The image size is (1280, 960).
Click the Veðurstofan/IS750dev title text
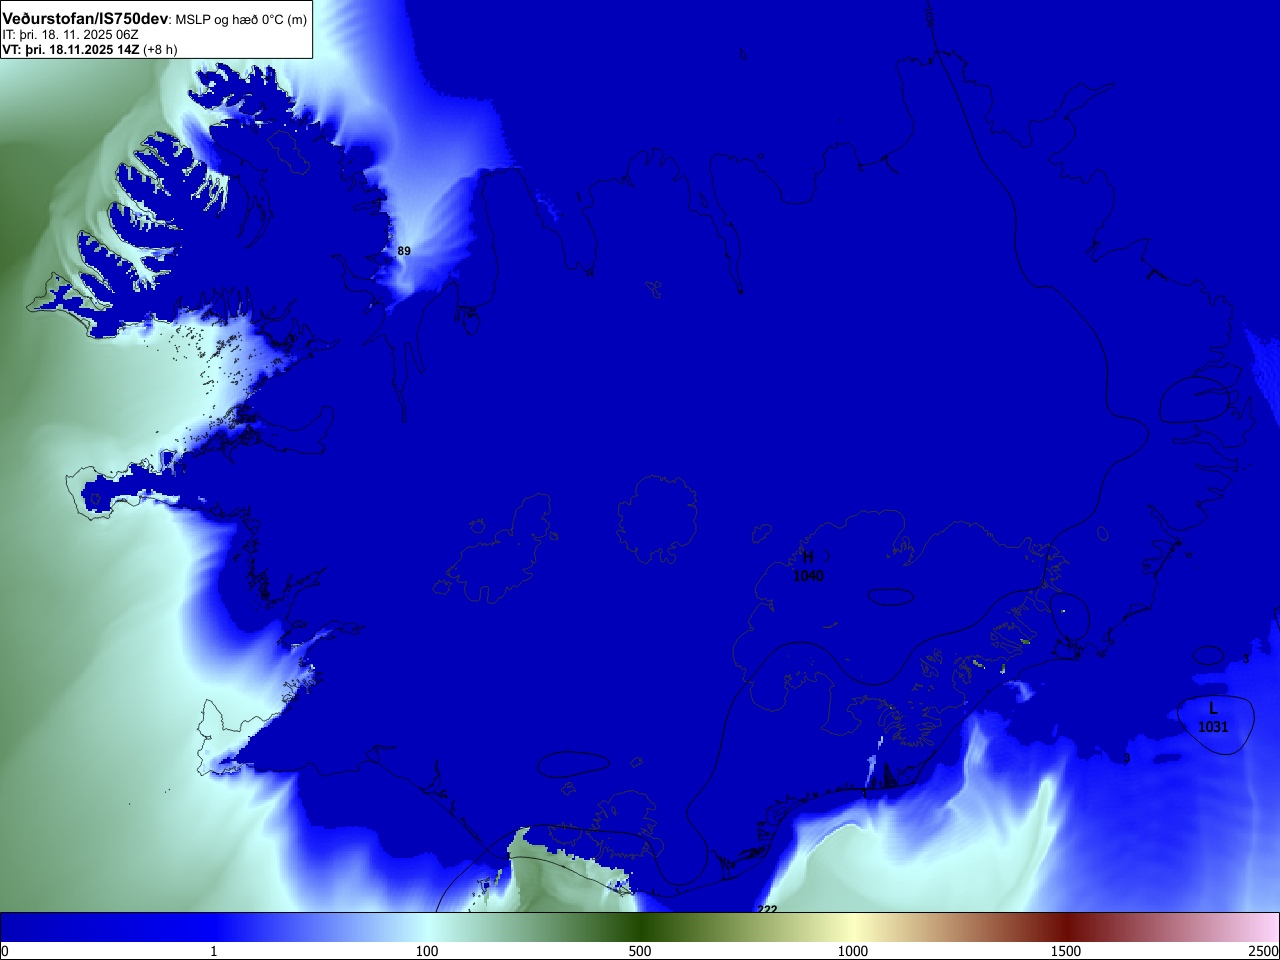point(85,19)
